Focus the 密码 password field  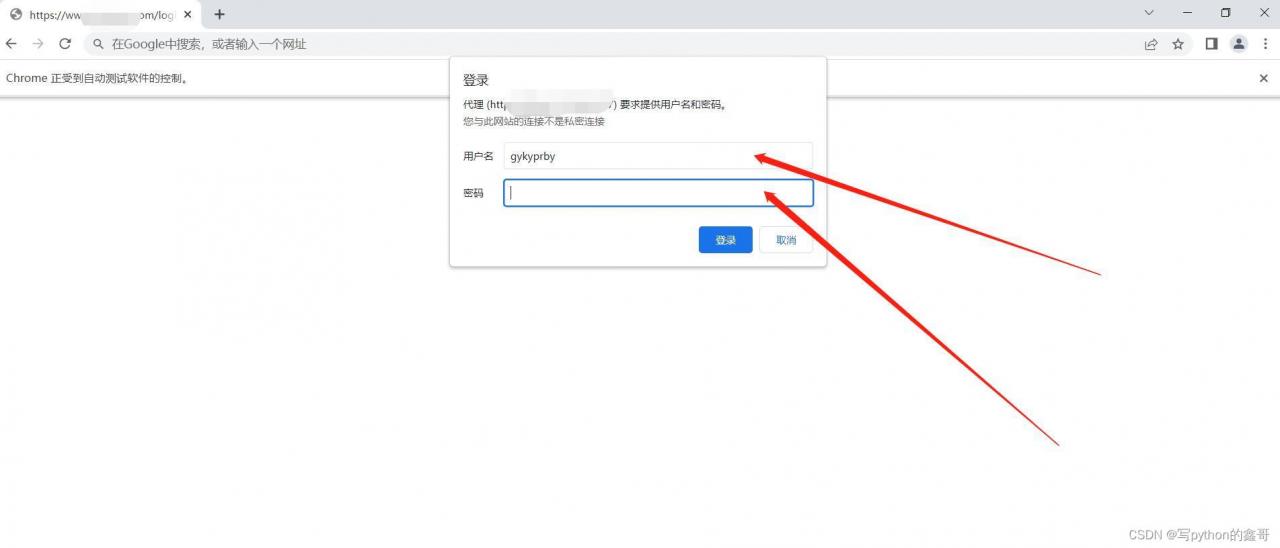coord(658,193)
